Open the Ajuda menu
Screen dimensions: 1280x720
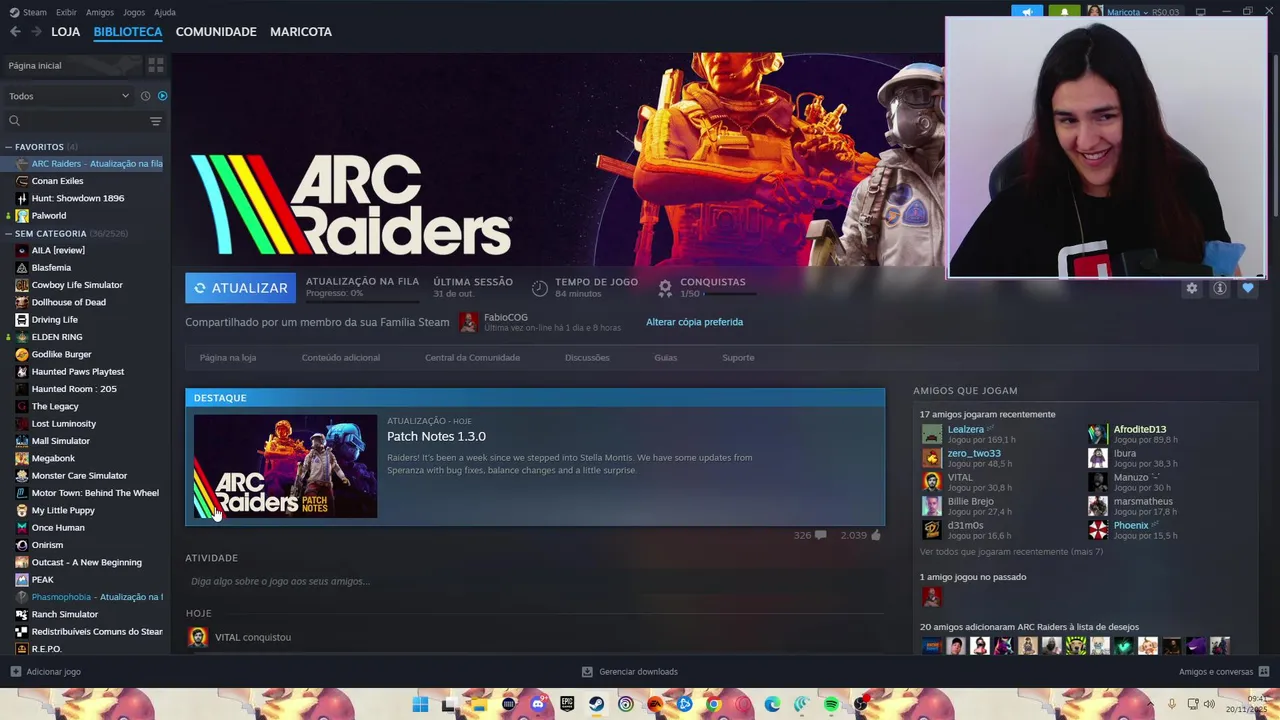click(165, 12)
